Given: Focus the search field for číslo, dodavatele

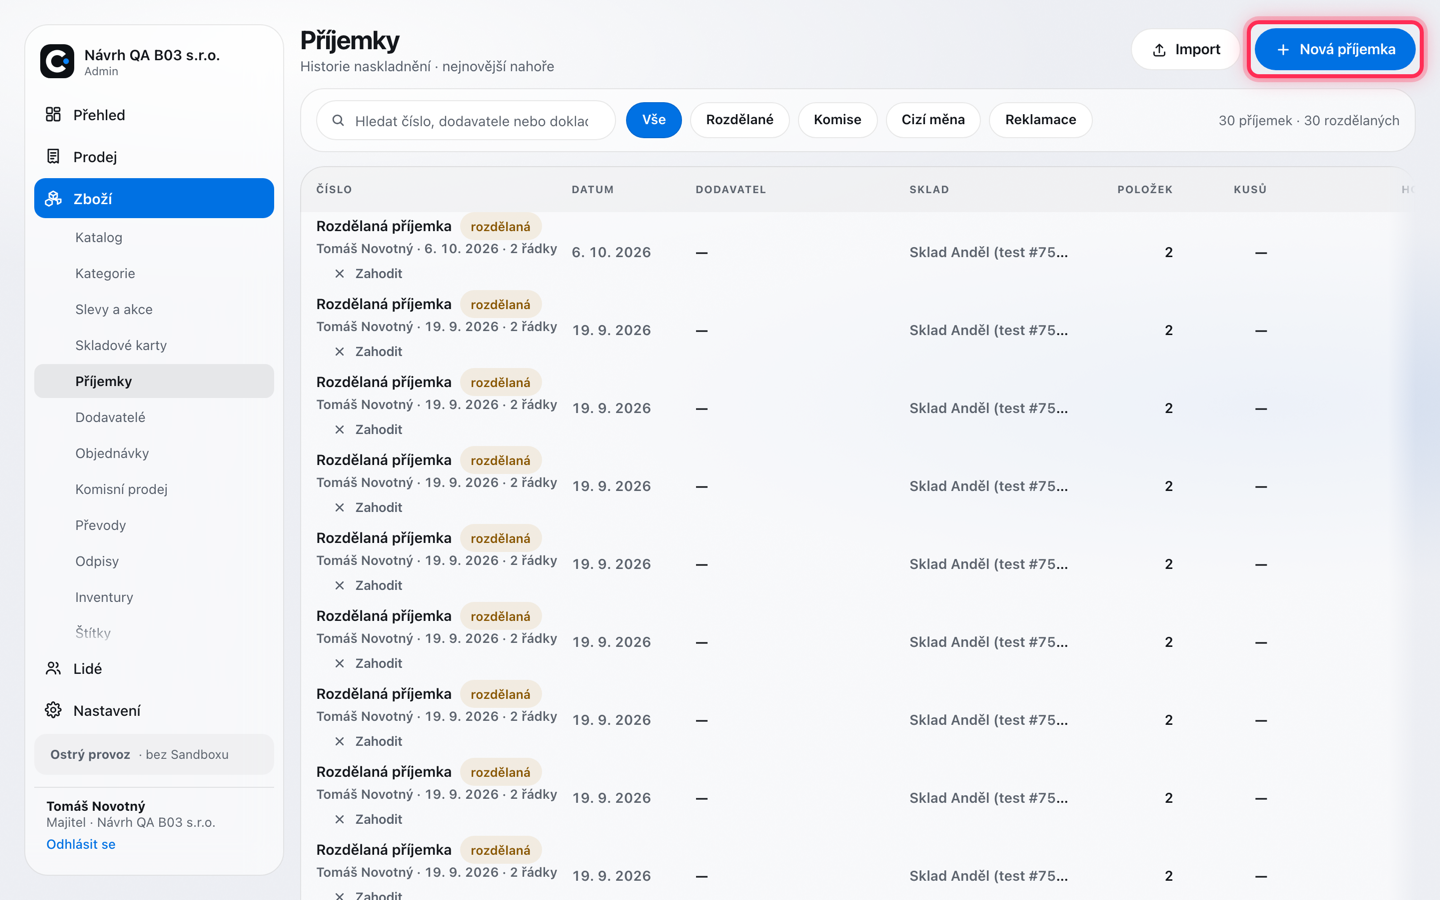Looking at the screenshot, I should [466, 121].
